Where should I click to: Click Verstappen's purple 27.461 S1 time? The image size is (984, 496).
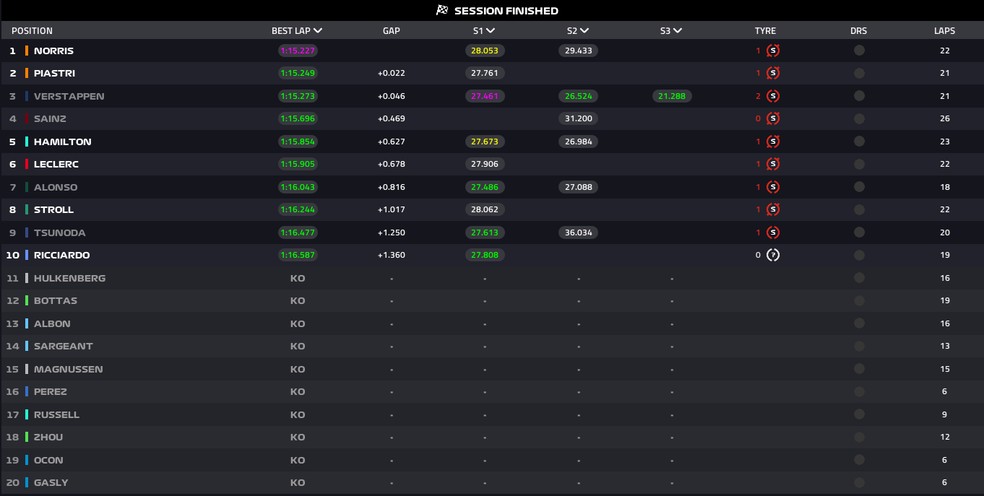(484, 97)
